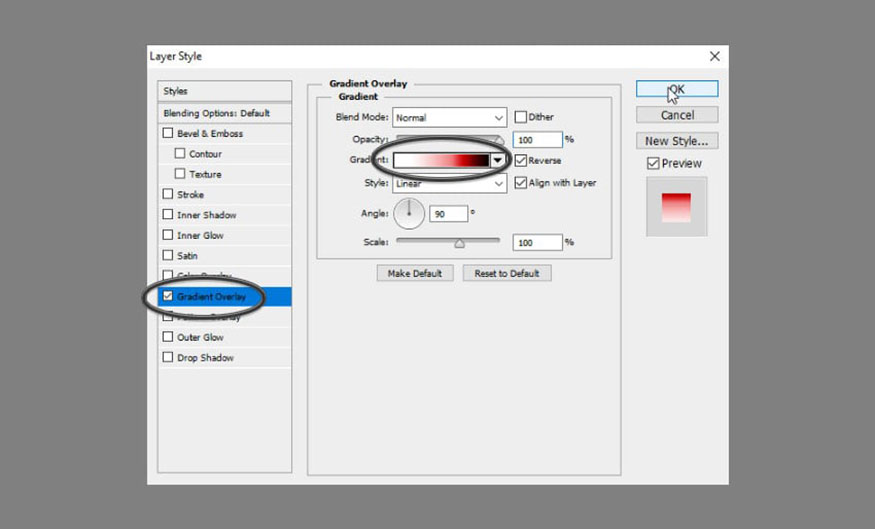Screen dimensions: 875x529
Task: Toggle Align with Layer checkbox
Action: click(521, 183)
